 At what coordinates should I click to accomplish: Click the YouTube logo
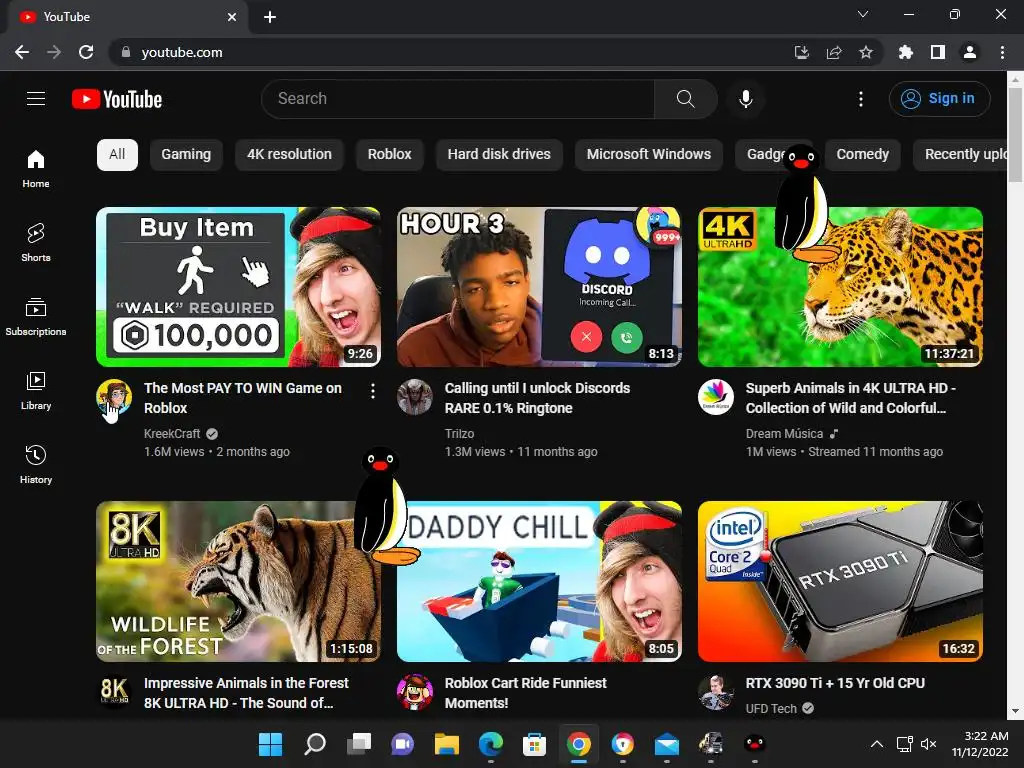[117, 99]
